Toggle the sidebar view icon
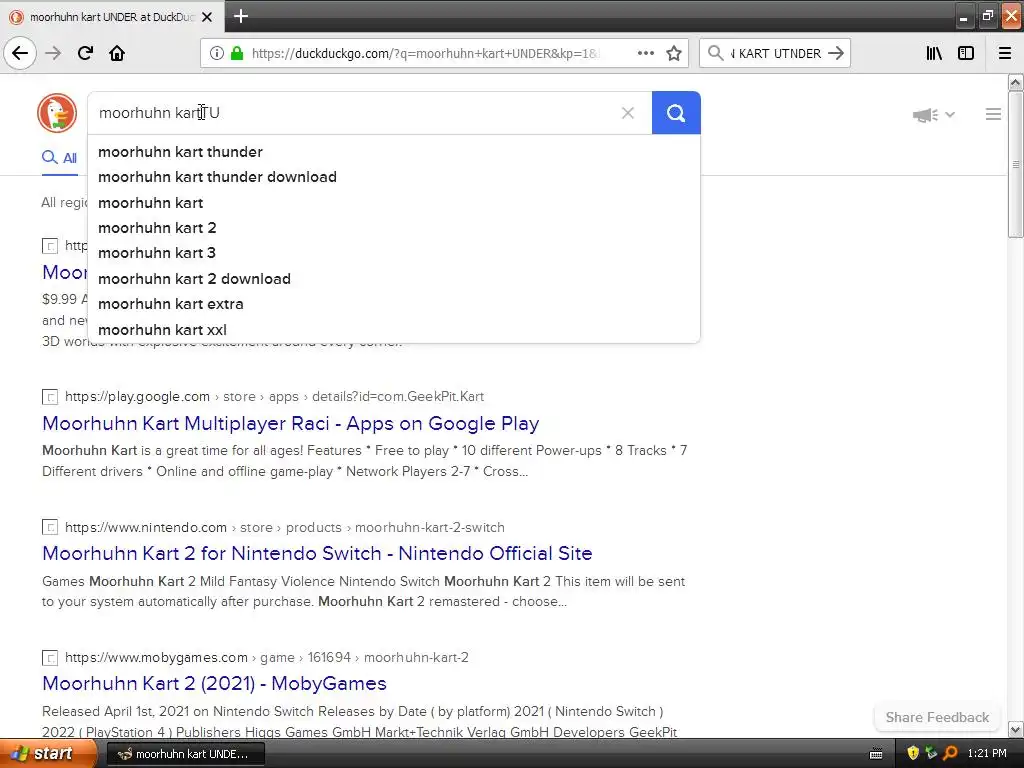The height and width of the screenshot is (768, 1024). click(x=966, y=53)
